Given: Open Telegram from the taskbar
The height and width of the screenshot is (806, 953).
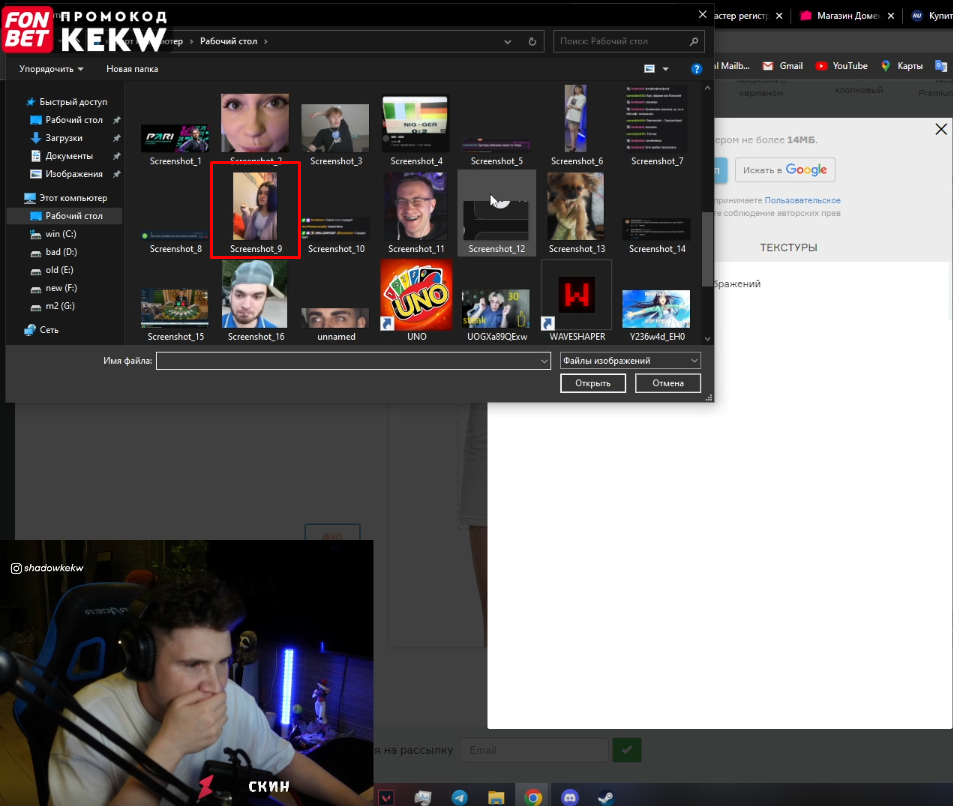Looking at the screenshot, I should point(459,797).
